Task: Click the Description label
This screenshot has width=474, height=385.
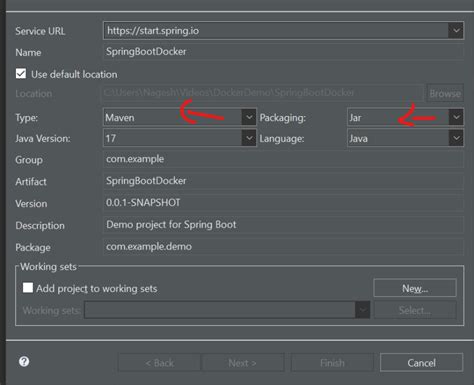Action: point(40,226)
